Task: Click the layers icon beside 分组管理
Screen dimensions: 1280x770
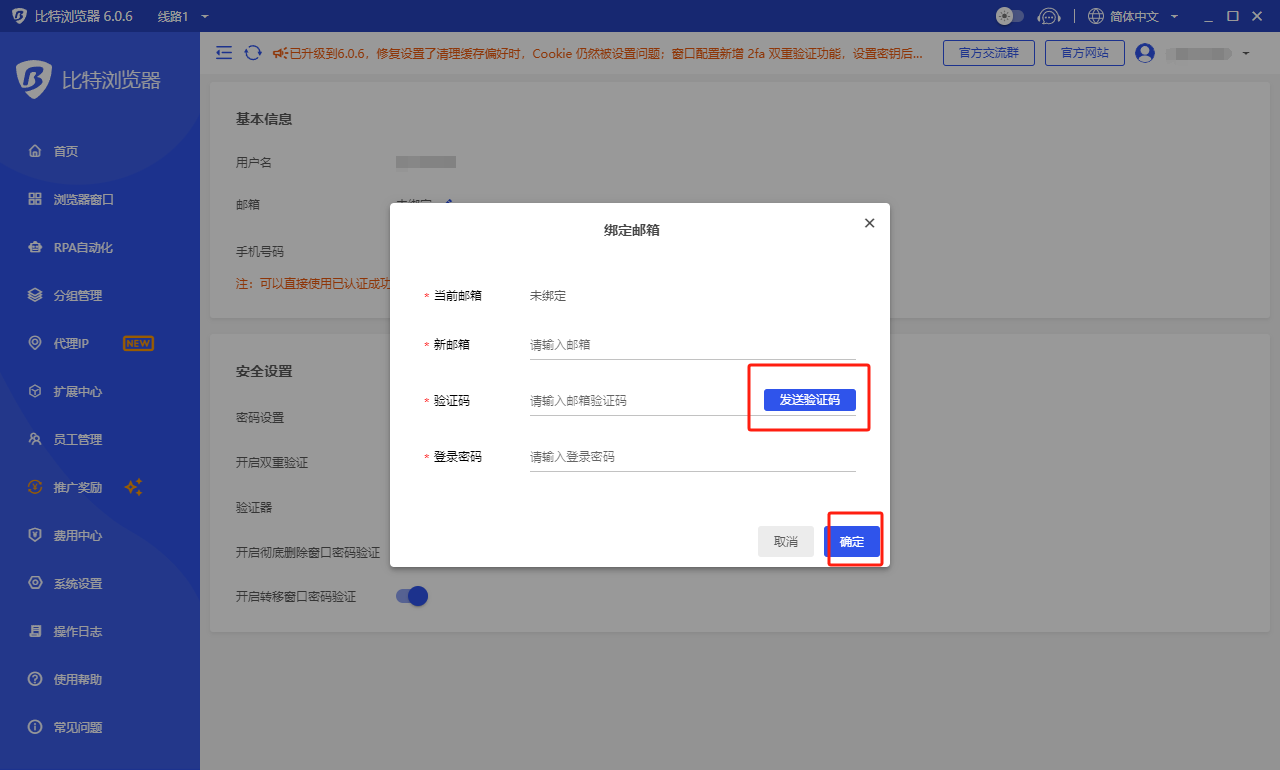Action: (35, 295)
